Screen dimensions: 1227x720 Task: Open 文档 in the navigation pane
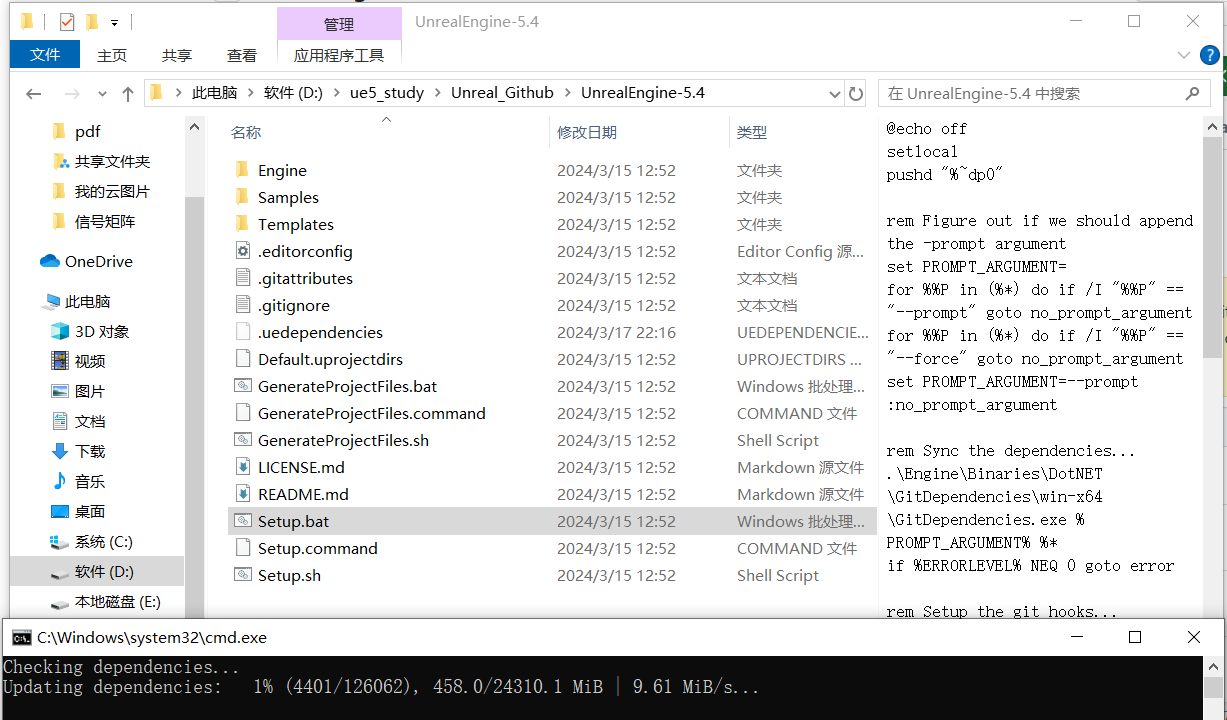click(x=78, y=421)
